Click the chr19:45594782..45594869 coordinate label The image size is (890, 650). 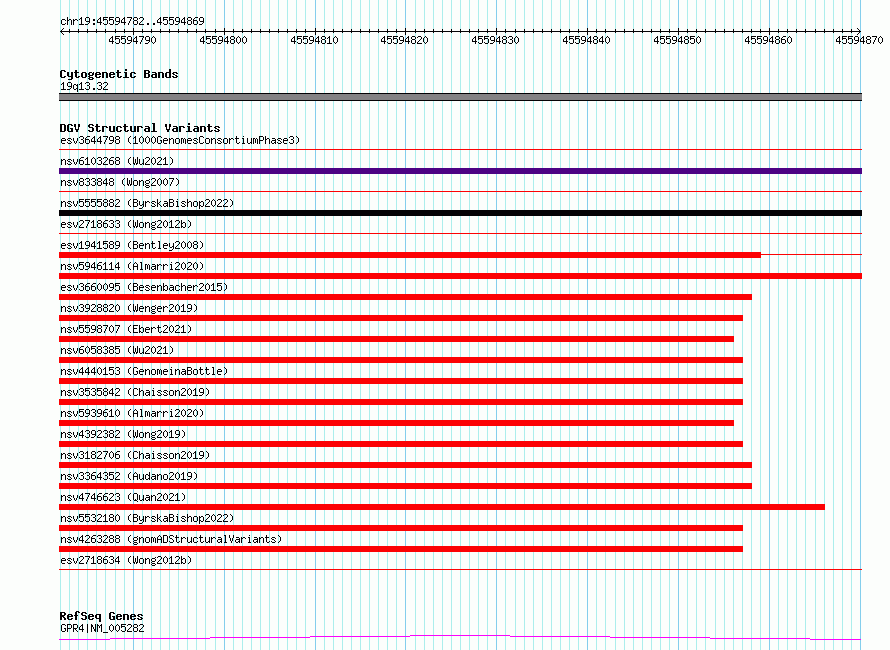click(132, 22)
